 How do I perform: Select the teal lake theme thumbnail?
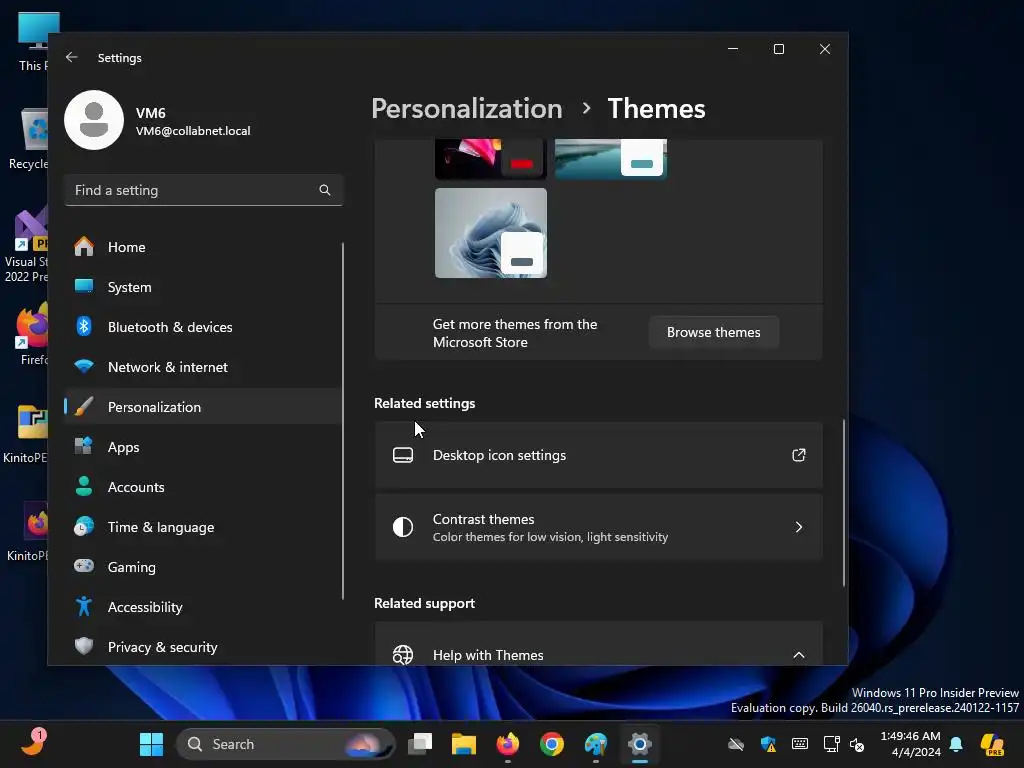pyautogui.click(x=611, y=159)
